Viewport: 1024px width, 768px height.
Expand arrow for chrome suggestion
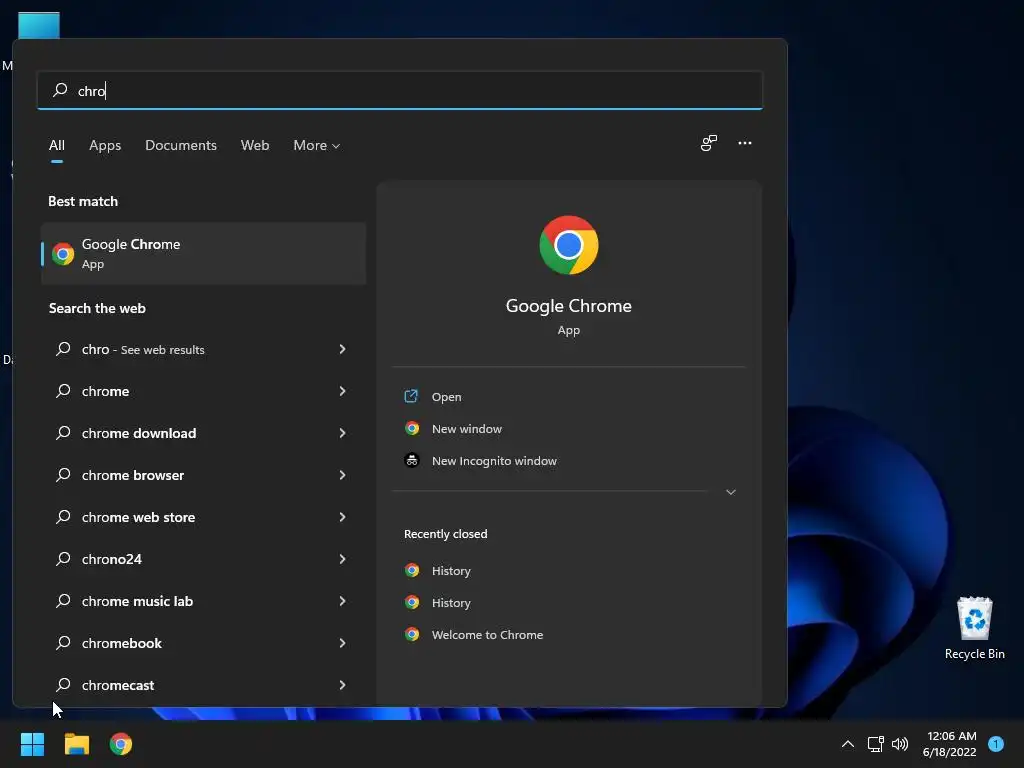[342, 391]
